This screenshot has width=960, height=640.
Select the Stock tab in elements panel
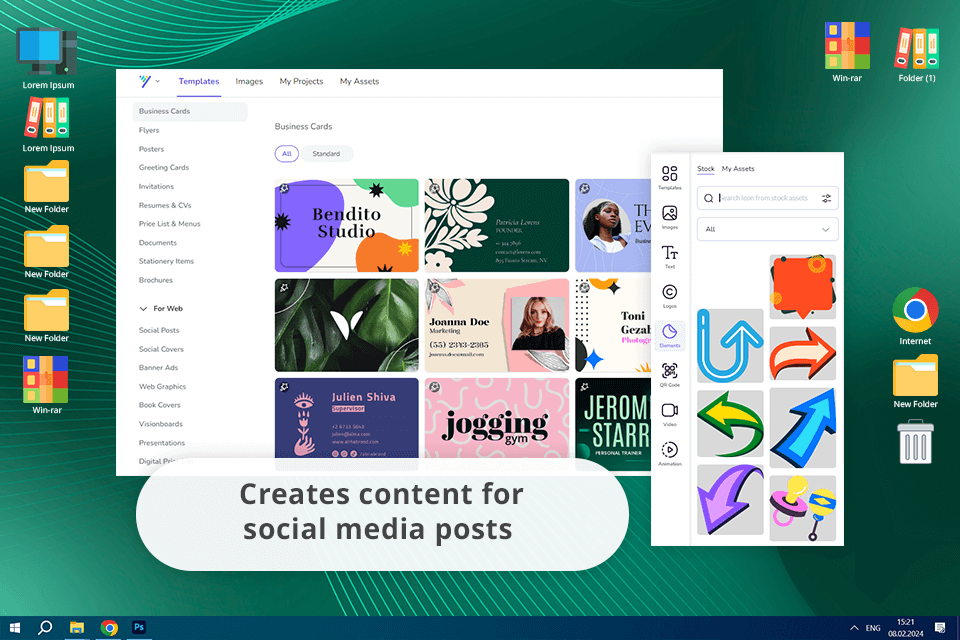(705, 168)
